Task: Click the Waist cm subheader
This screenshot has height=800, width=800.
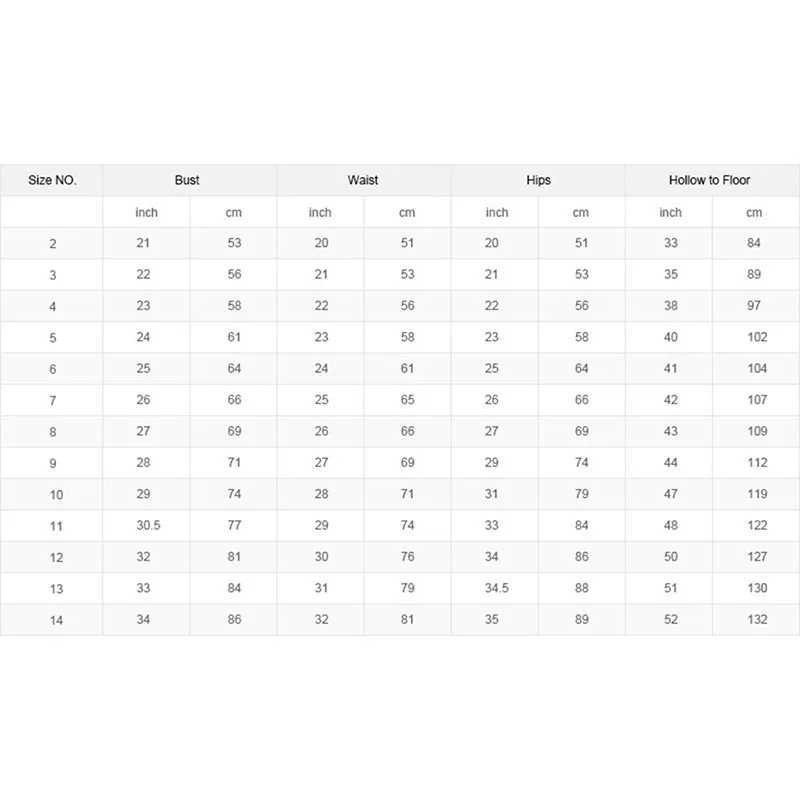Action: pyautogui.click(x=407, y=212)
